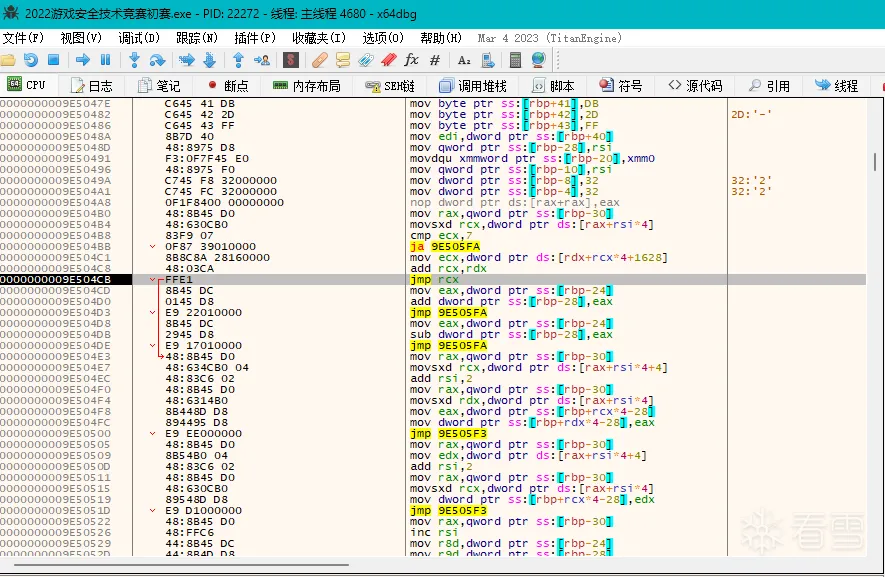Restart the debugged program
The height and width of the screenshot is (577, 885).
click(31, 60)
